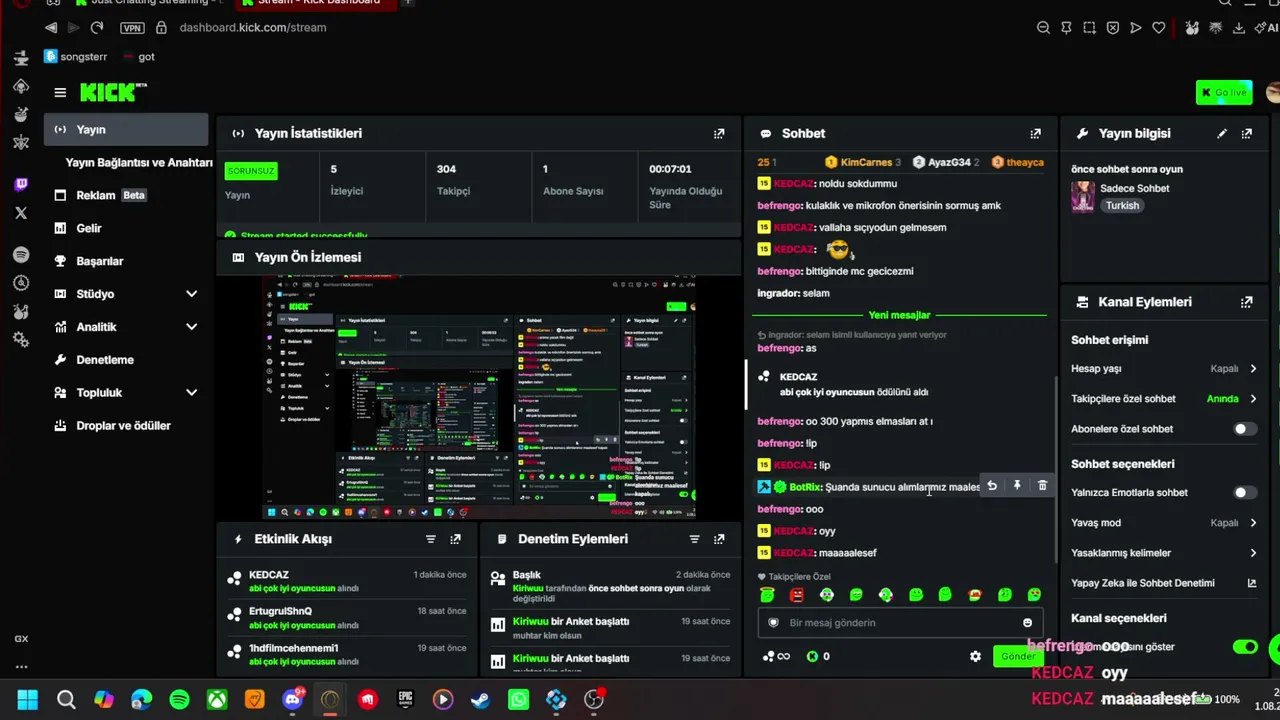
Task: Open filter options in Etkinlik Akışı
Action: coord(431,539)
